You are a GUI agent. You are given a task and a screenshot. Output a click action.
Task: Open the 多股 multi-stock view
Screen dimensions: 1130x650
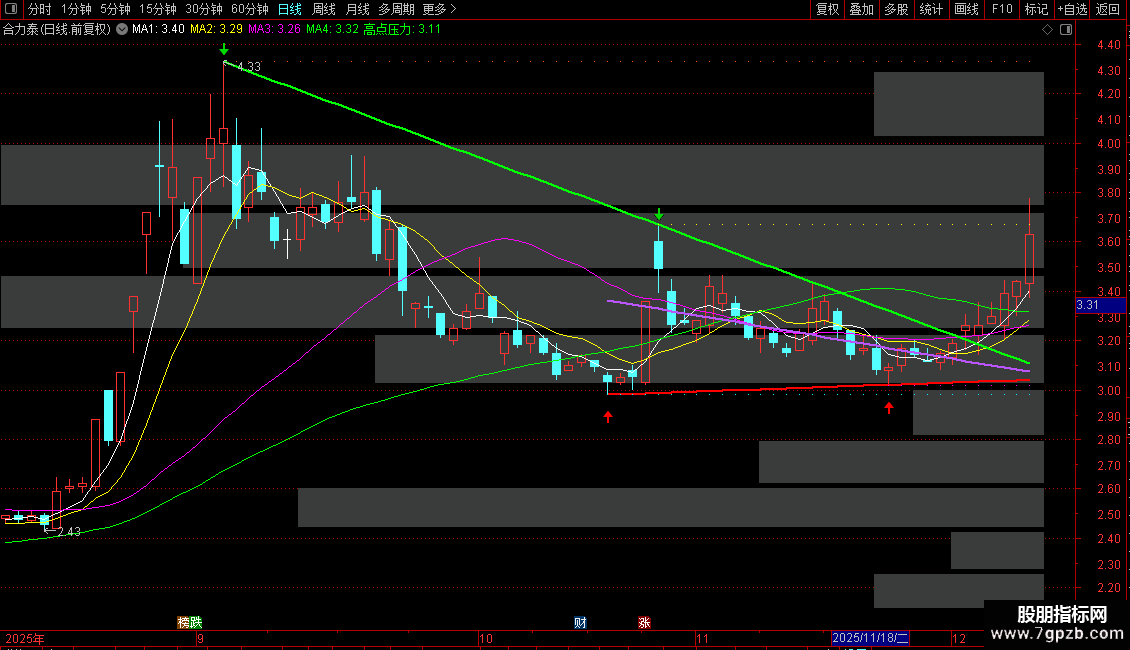coord(896,9)
